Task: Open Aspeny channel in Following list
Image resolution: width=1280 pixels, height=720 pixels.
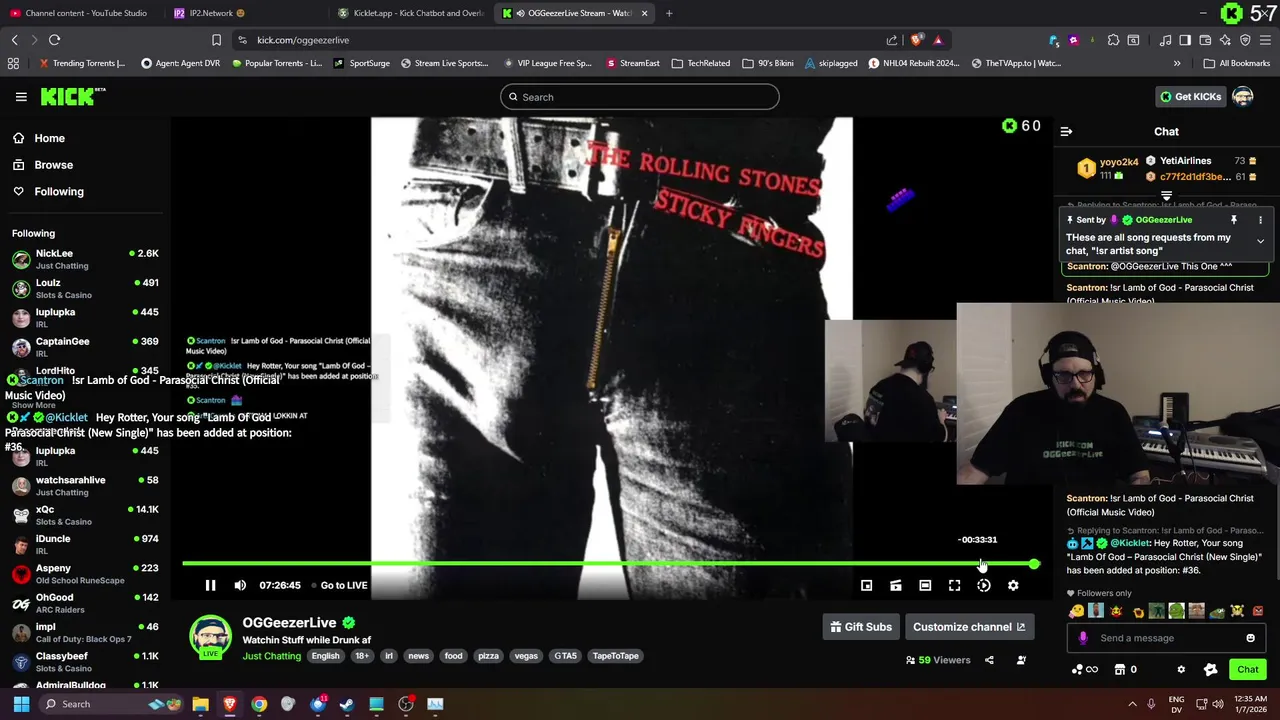Action: click(85, 574)
